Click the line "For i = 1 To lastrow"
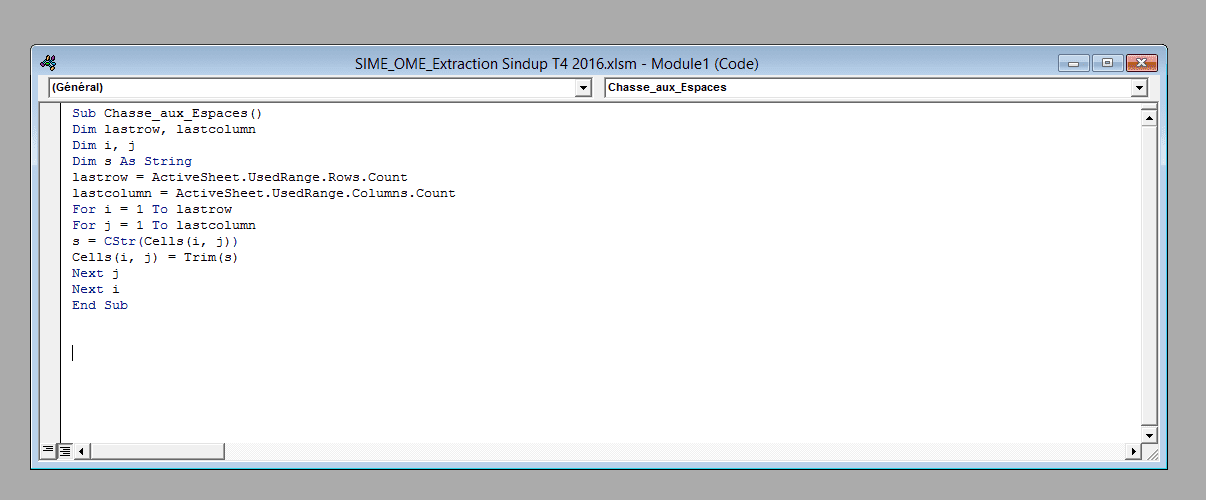 tap(152, 209)
